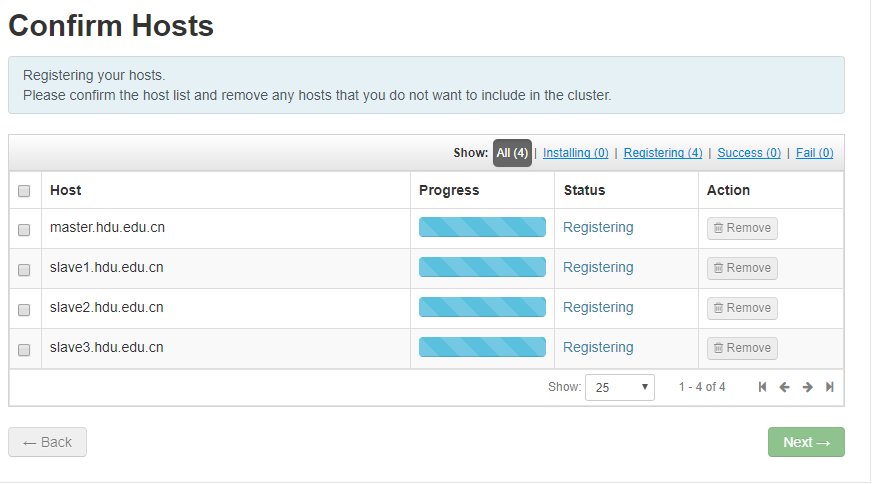
Task: Remove slave3.hdu.edu.cn host
Action: click(742, 348)
